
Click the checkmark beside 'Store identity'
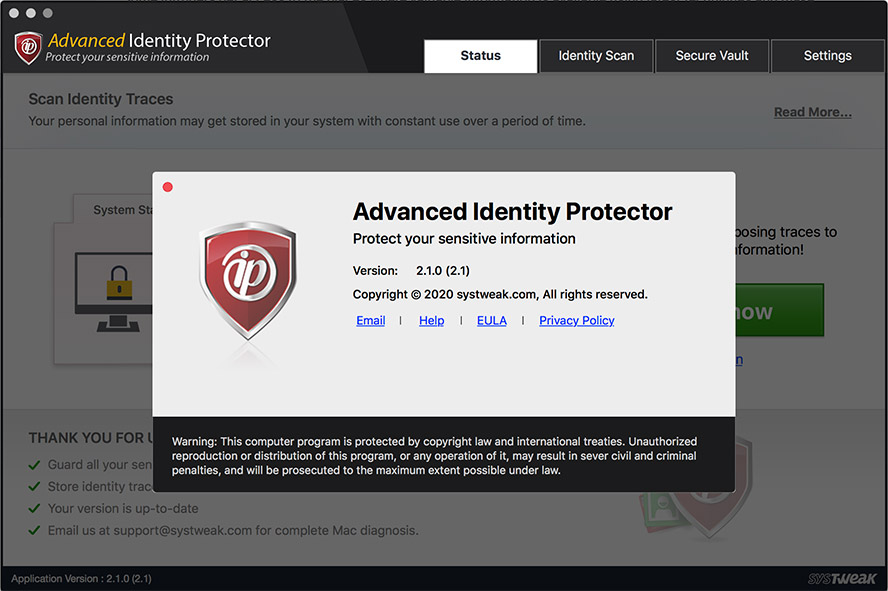[x=34, y=486]
